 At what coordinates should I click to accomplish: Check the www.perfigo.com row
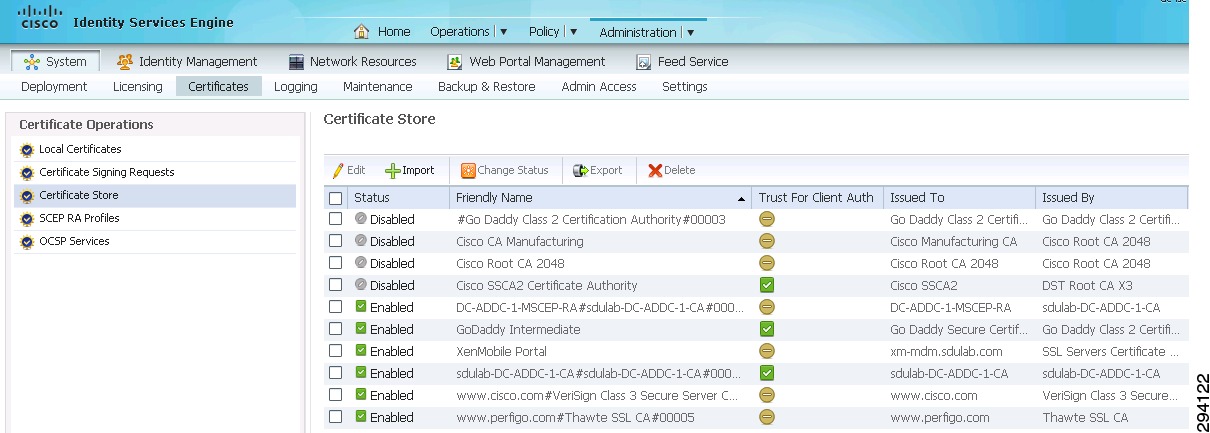336,417
